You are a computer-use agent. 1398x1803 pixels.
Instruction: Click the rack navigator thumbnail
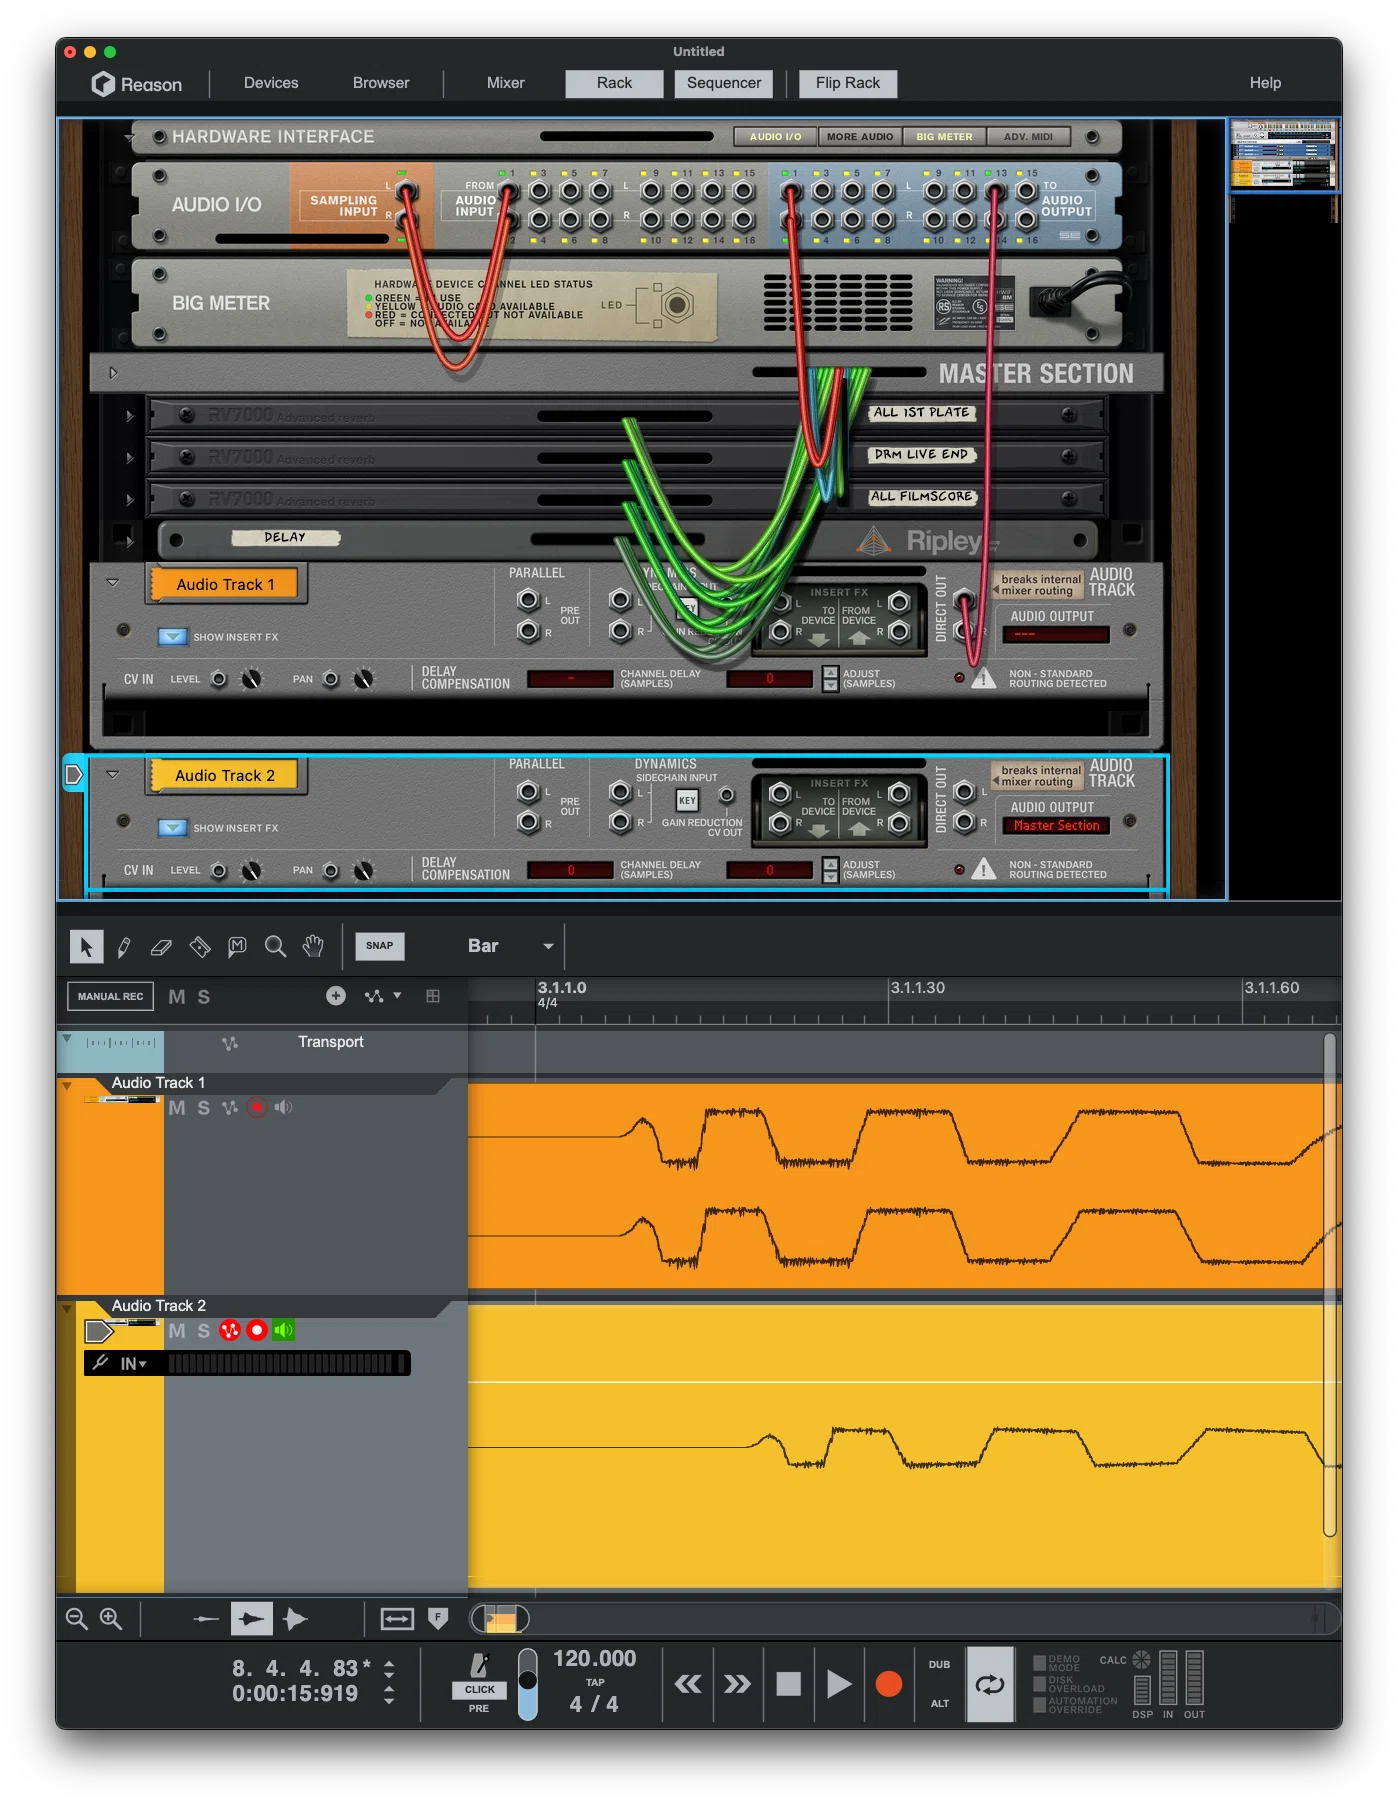point(1283,154)
